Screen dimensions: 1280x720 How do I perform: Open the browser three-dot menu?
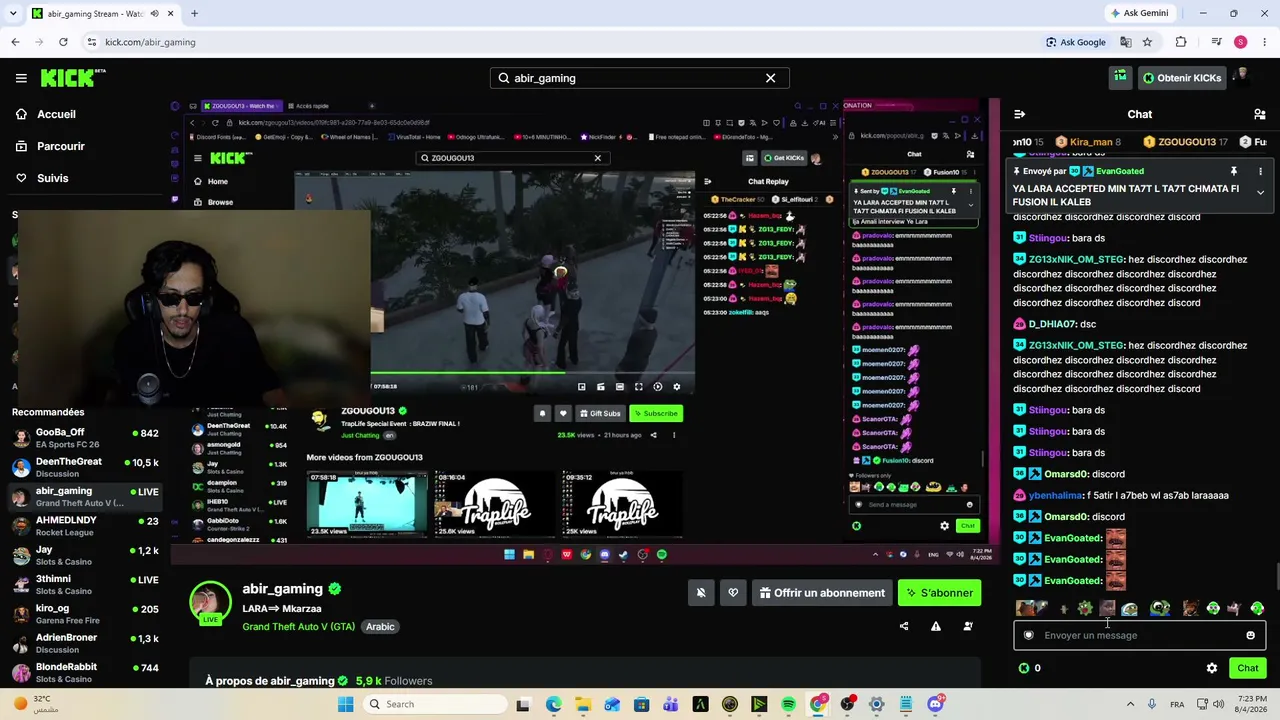(x=1264, y=42)
